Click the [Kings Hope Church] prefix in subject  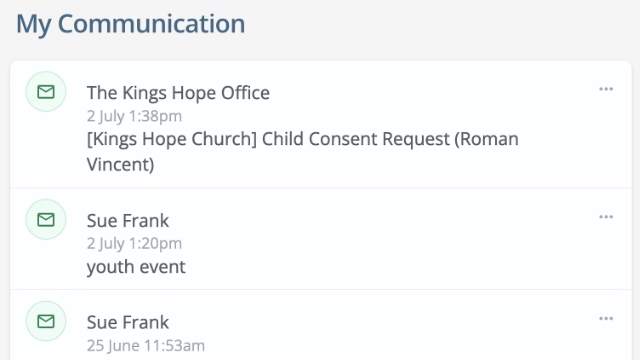pos(172,139)
